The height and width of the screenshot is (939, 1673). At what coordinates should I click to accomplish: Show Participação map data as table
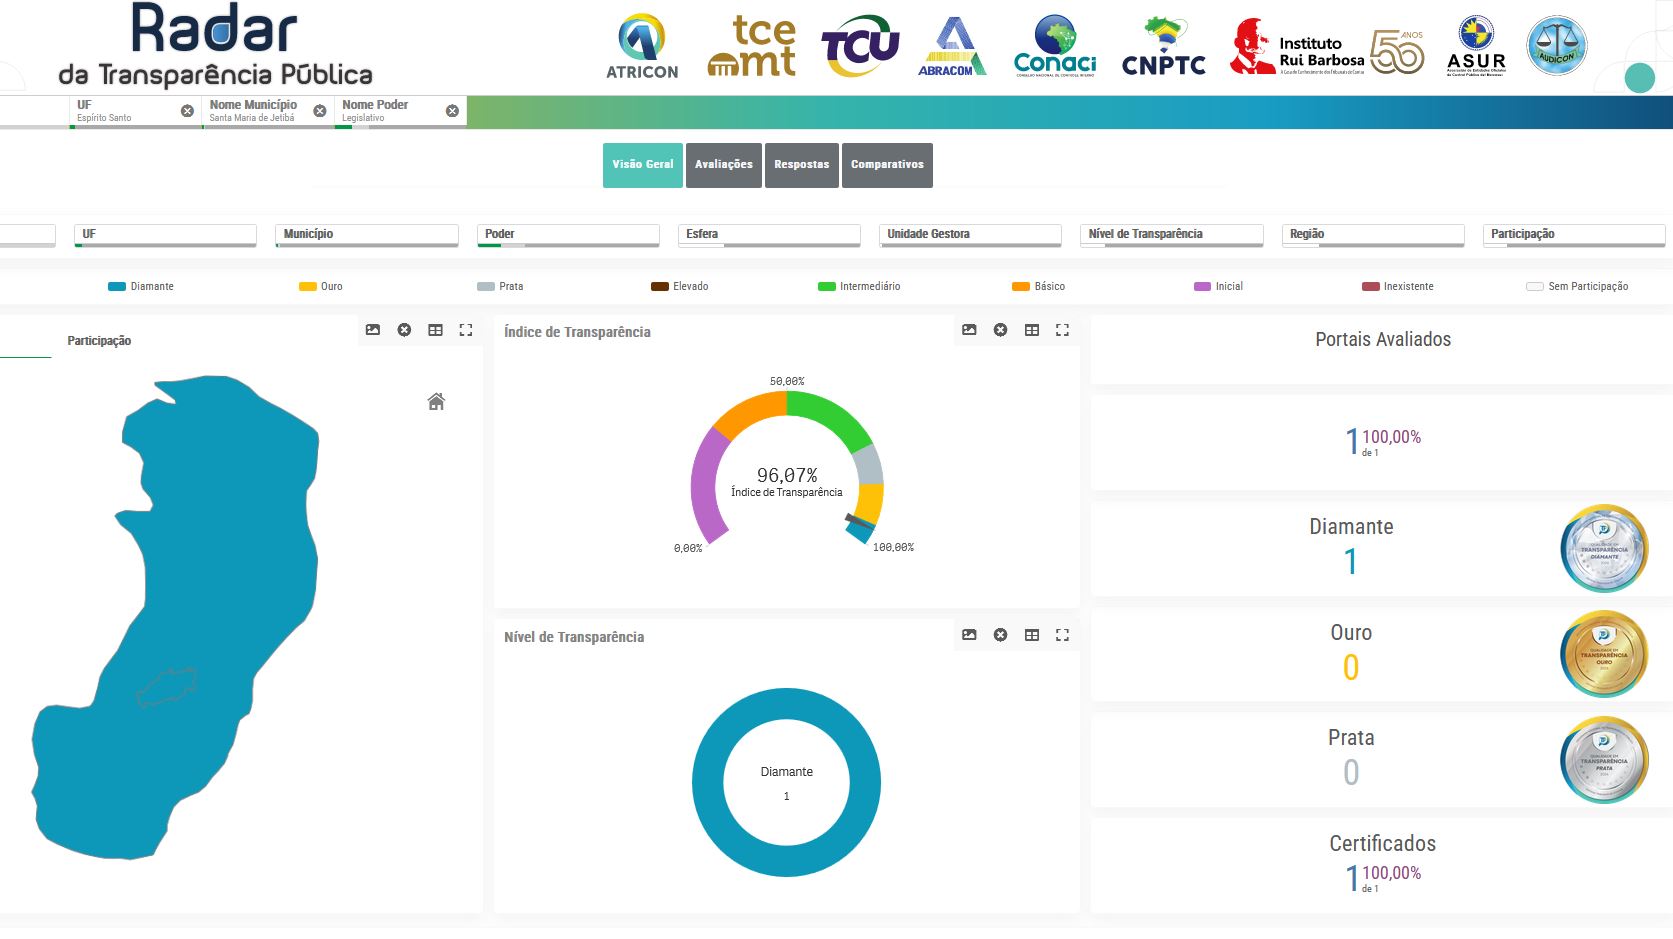coord(435,330)
